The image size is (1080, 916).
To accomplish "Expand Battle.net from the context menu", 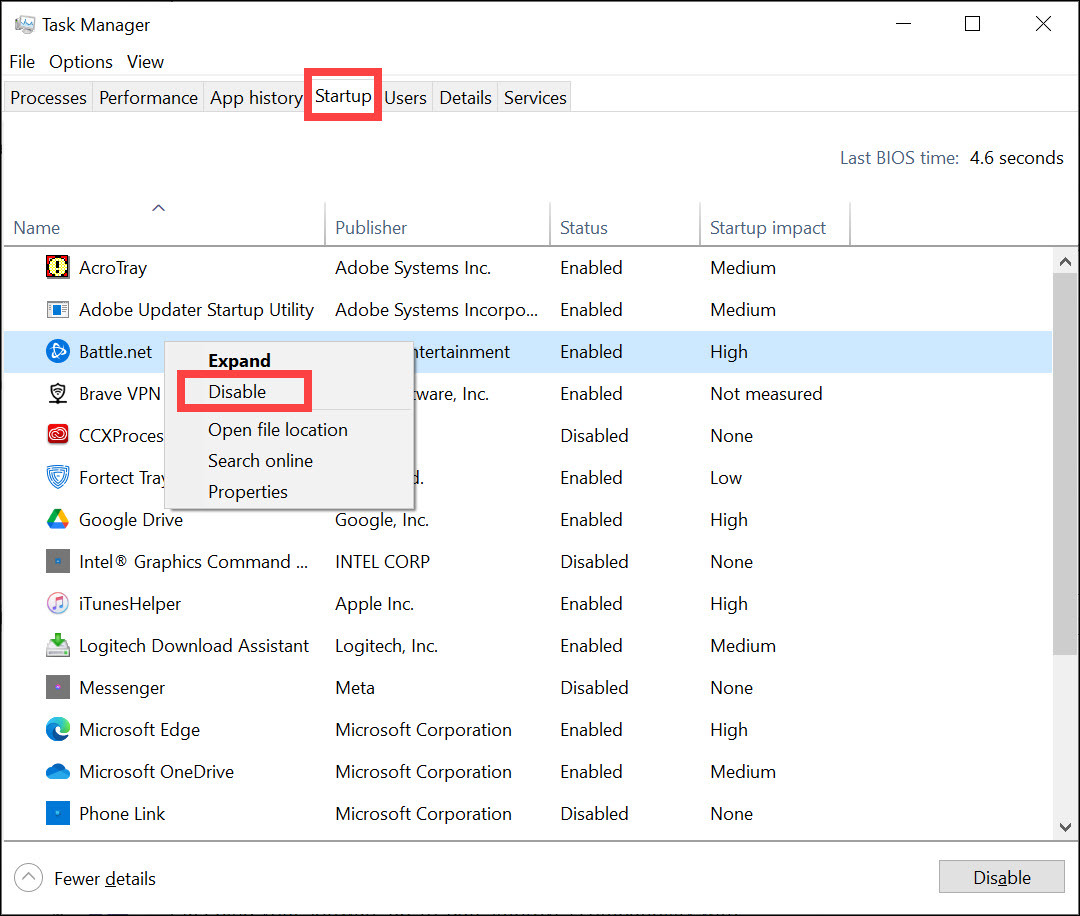I will point(238,360).
